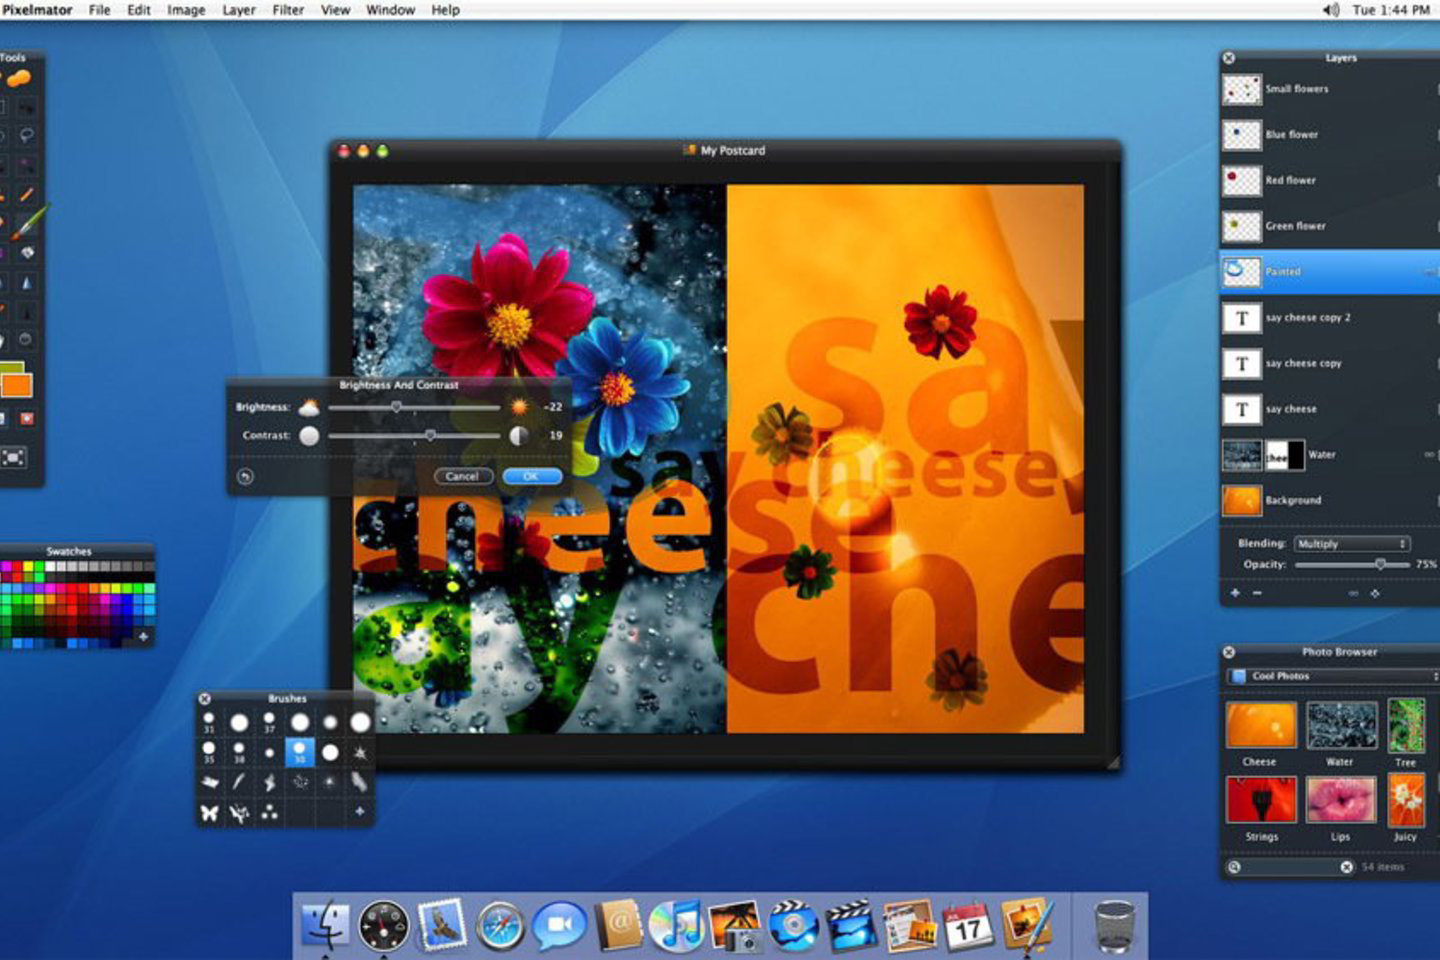1440x960 pixels.
Task: Select the Cheese photo thumbnail
Action: click(x=1261, y=725)
